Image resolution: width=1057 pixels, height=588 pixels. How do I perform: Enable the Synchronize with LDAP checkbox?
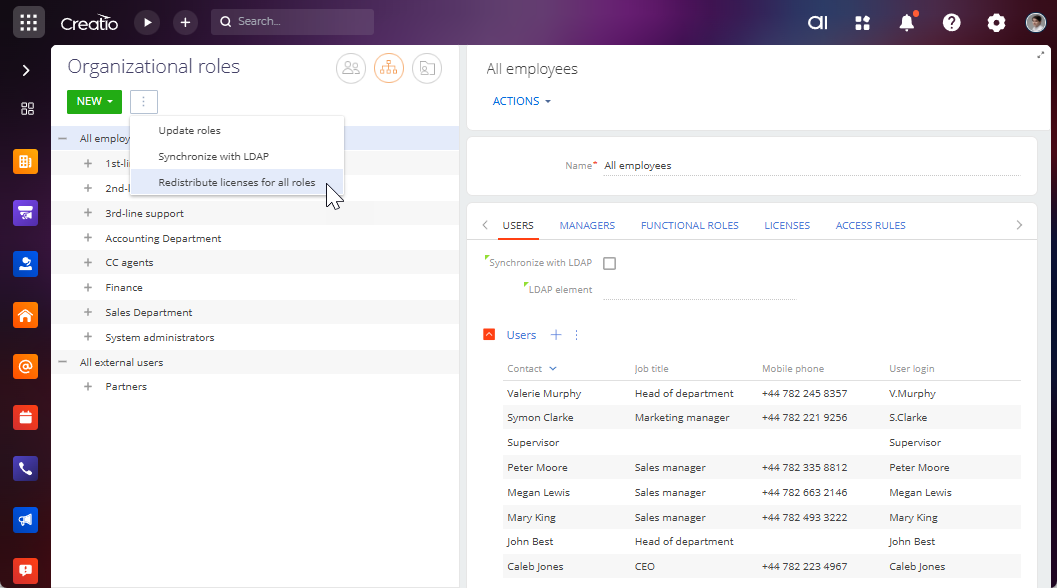[x=610, y=264]
